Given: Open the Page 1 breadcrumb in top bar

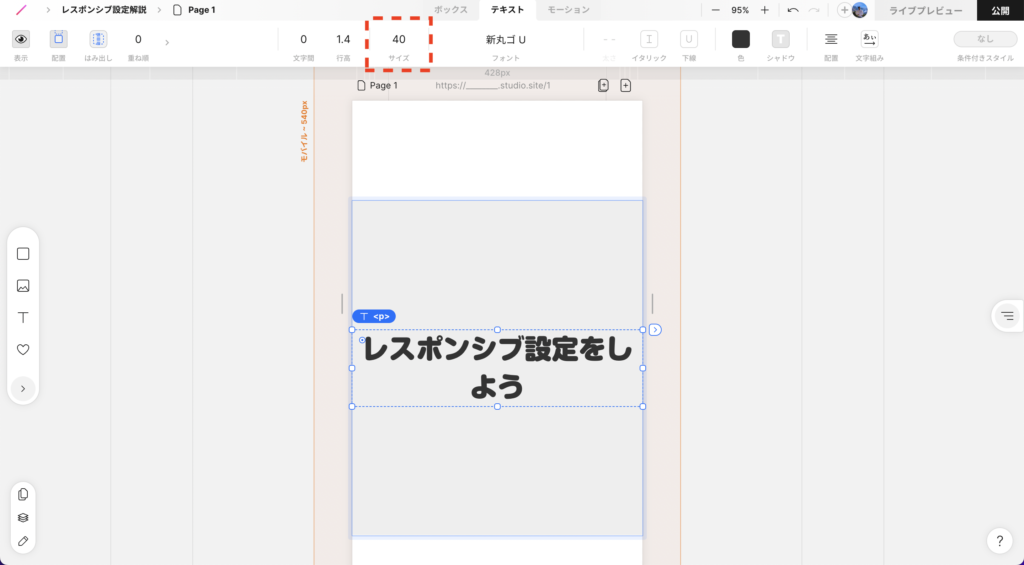Looking at the screenshot, I should (x=194, y=10).
